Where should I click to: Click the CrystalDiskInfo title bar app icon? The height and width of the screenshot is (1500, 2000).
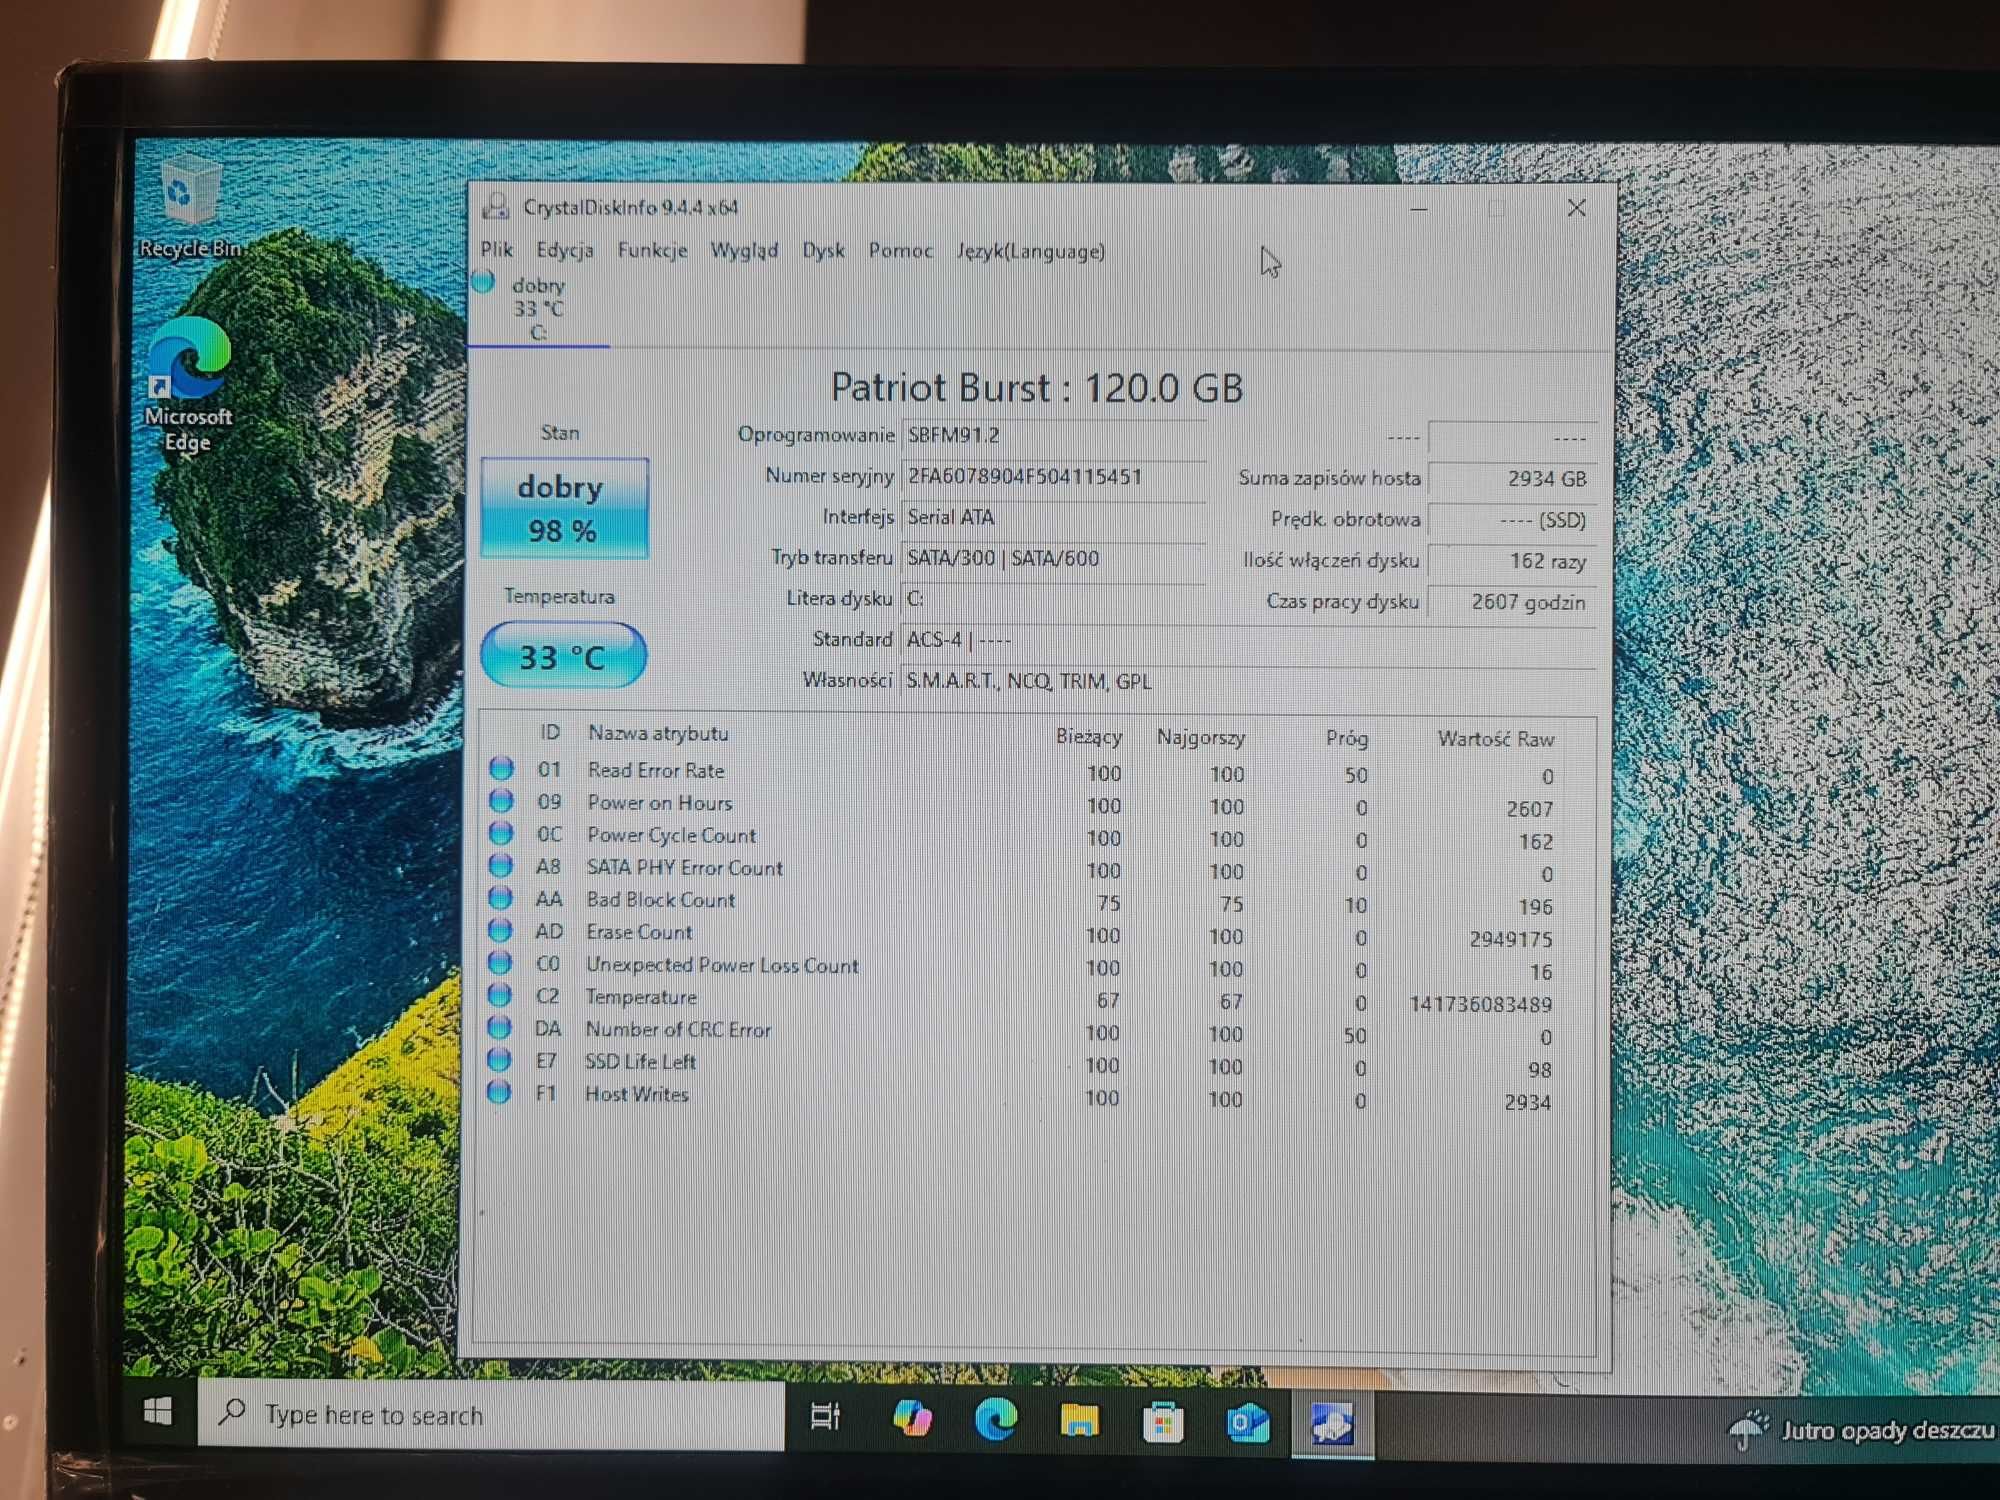tap(496, 206)
